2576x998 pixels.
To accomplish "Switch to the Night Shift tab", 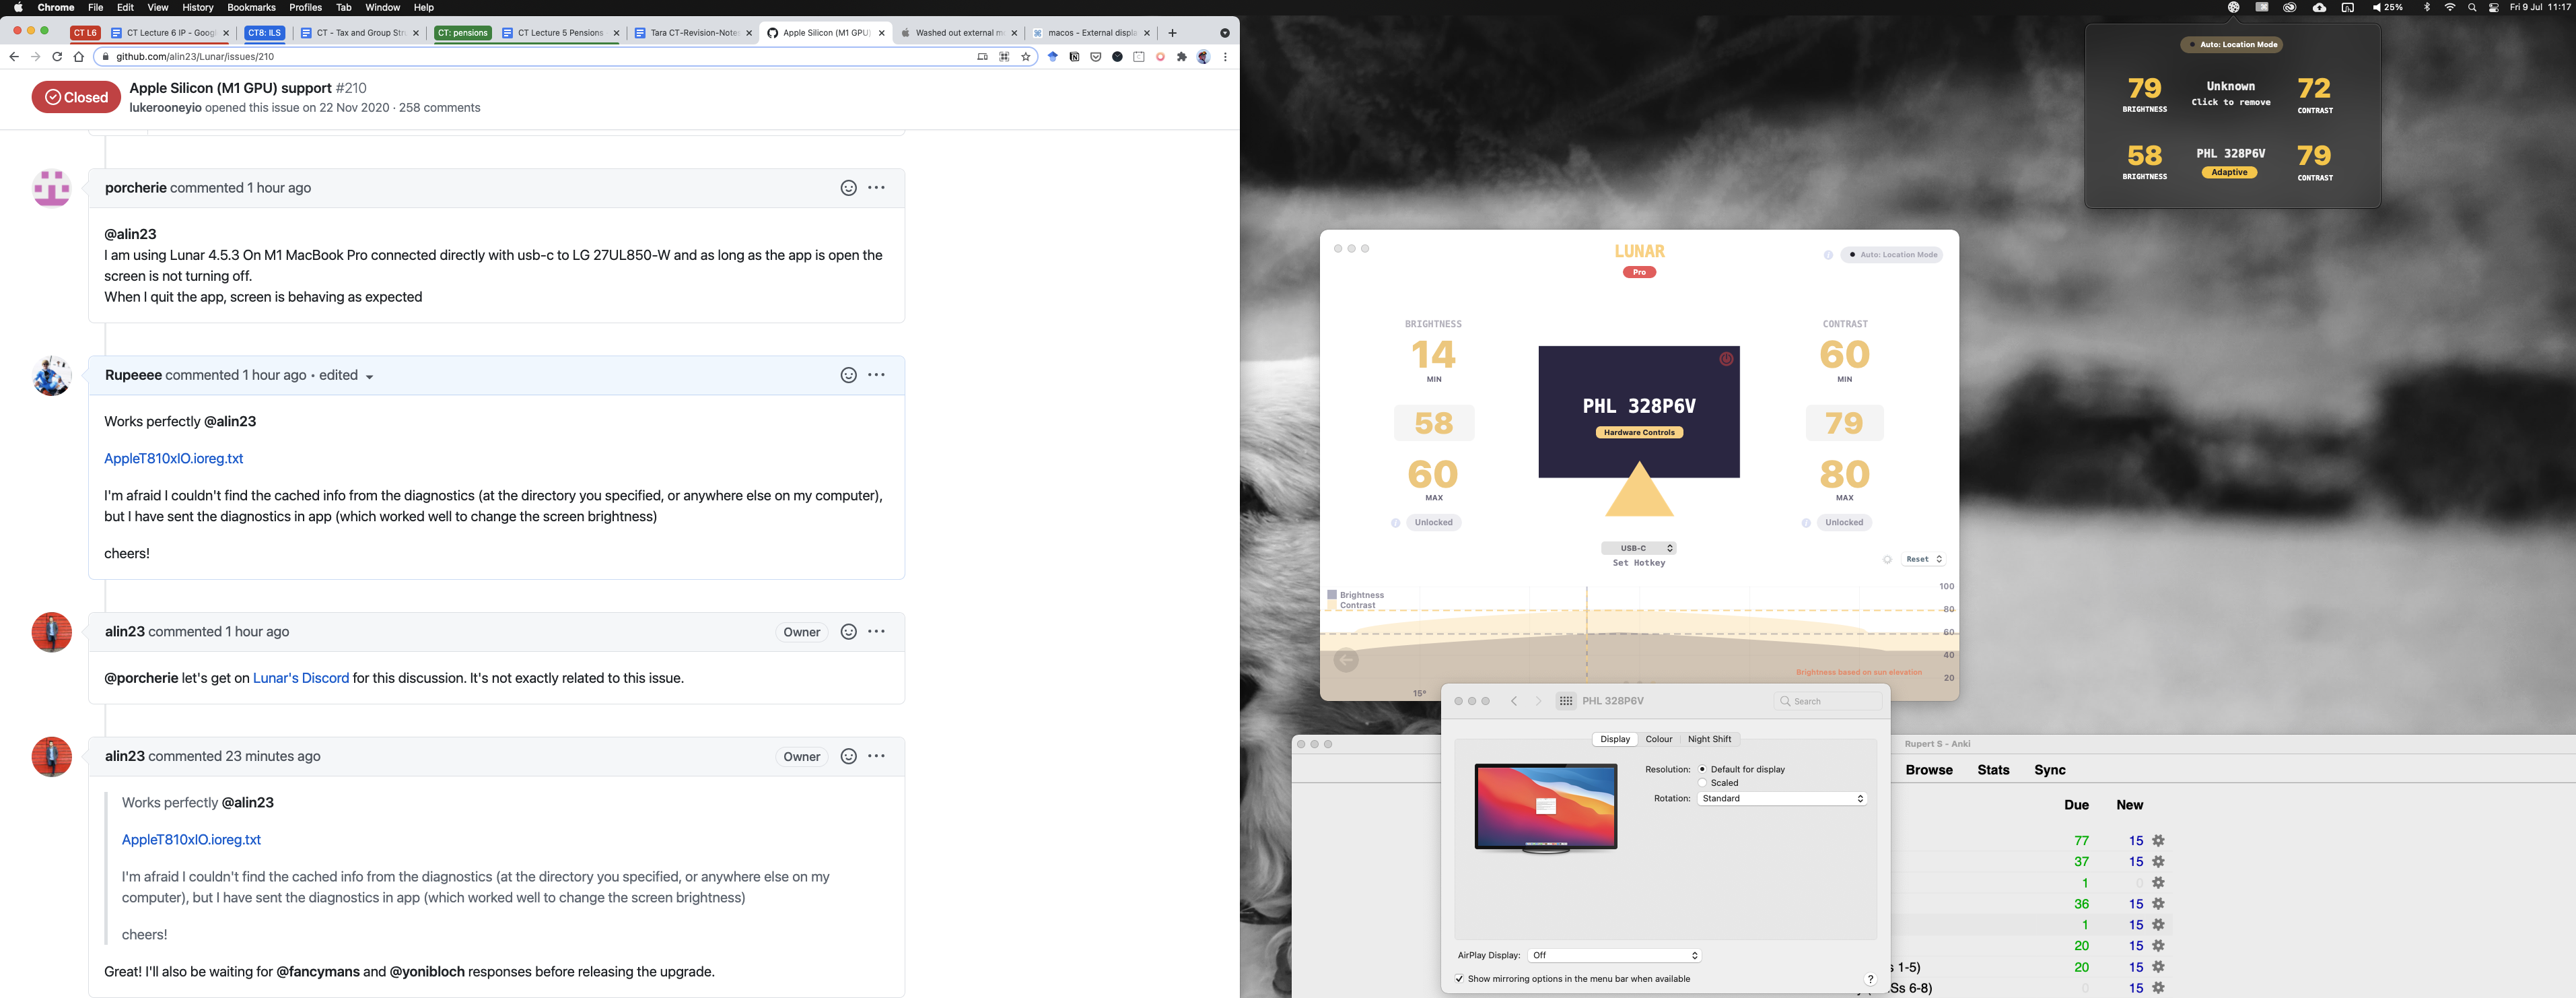I will 1709,739.
